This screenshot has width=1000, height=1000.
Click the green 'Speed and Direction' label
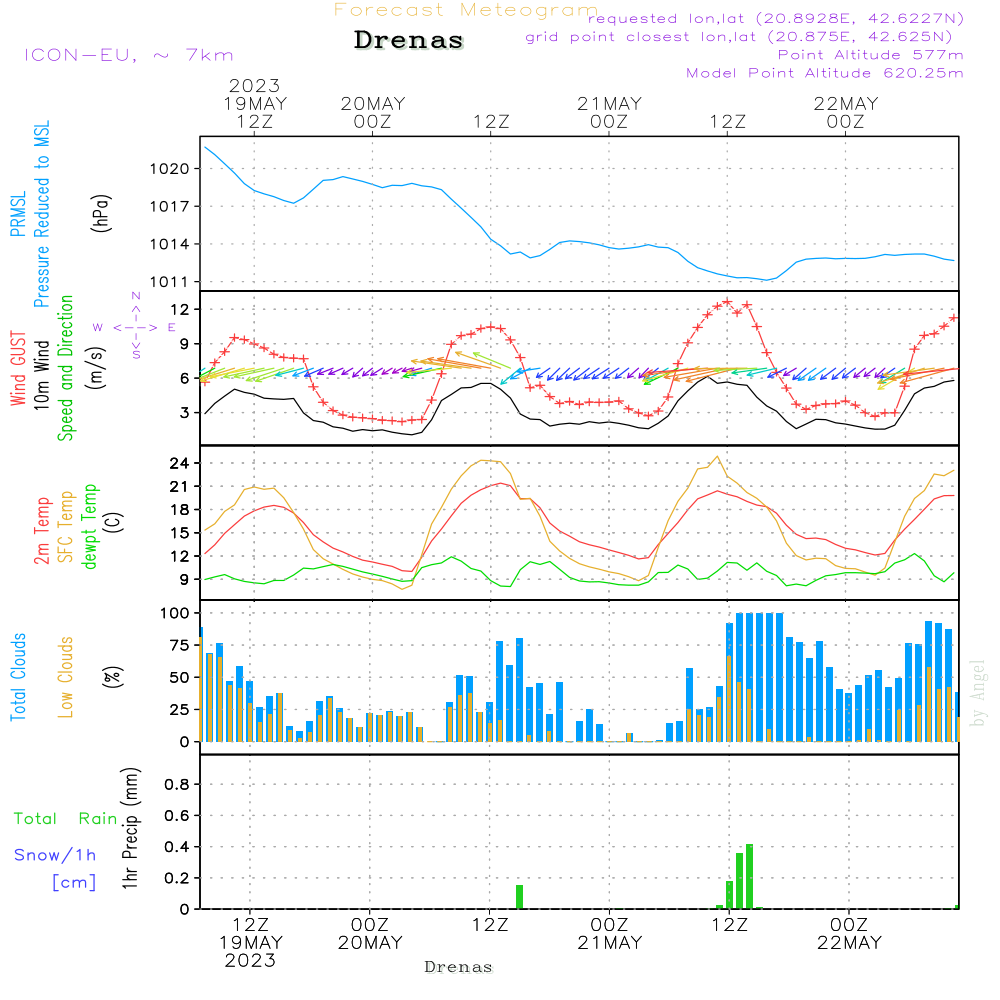tap(65, 368)
